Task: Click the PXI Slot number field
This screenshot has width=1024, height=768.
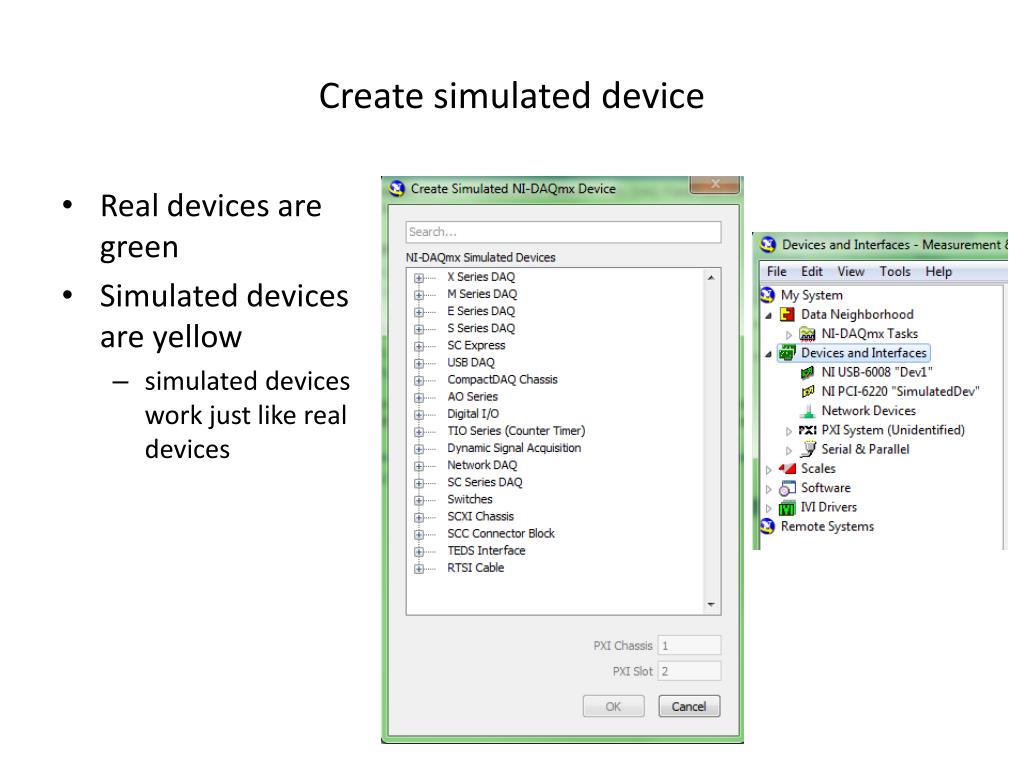Action: pos(689,671)
